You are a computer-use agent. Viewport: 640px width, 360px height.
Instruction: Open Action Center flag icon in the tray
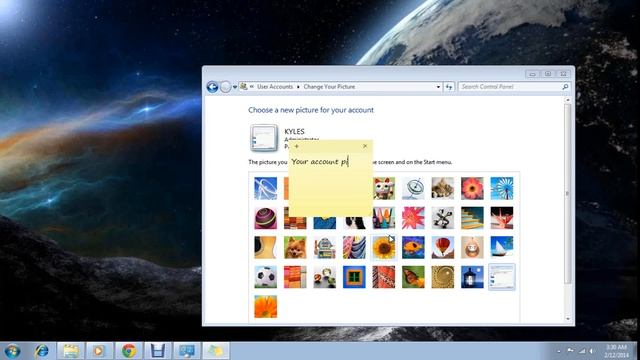coord(570,351)
